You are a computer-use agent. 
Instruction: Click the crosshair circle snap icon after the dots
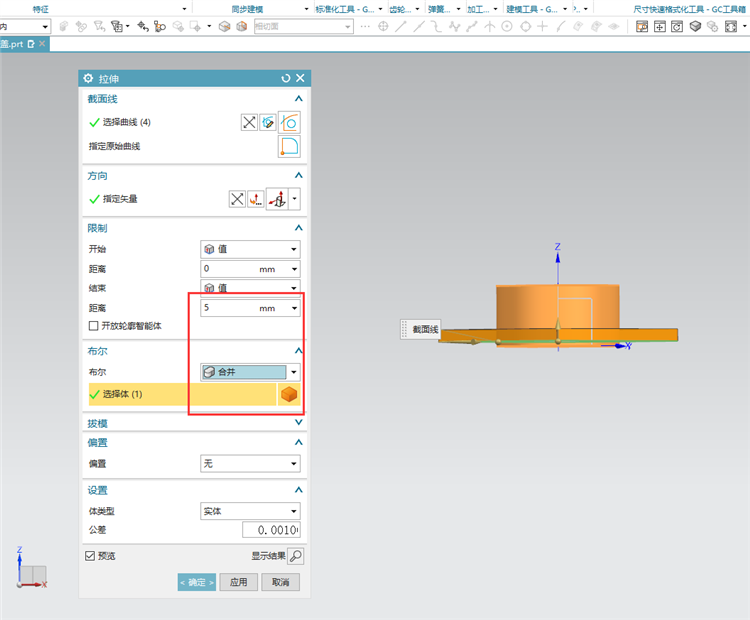pyautogui.click(x=383, y=26)
